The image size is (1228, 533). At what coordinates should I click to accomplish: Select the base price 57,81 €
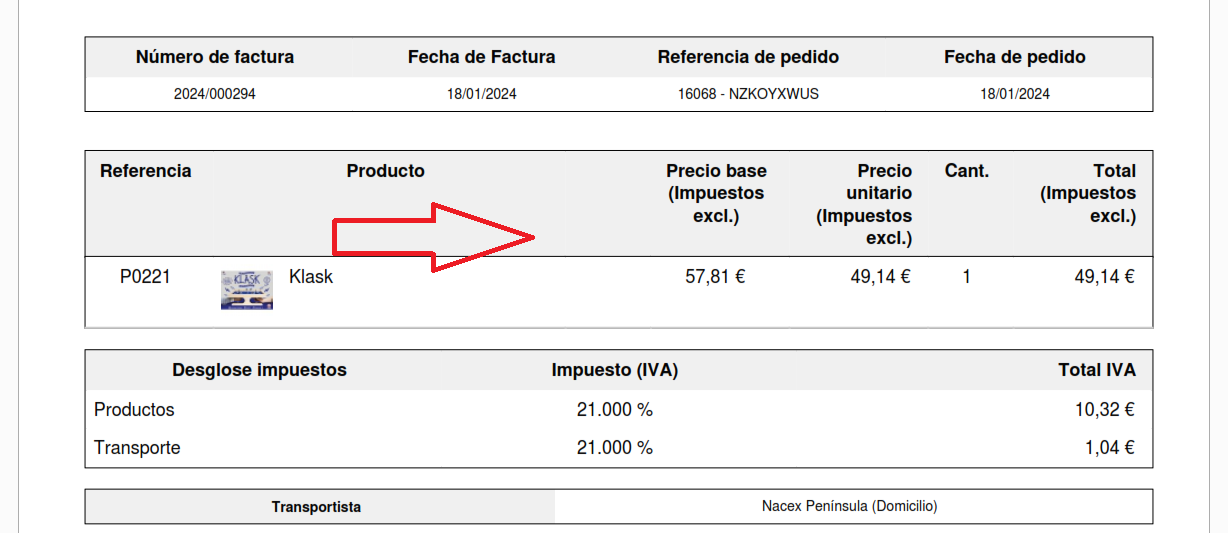[x=715, y=277]
